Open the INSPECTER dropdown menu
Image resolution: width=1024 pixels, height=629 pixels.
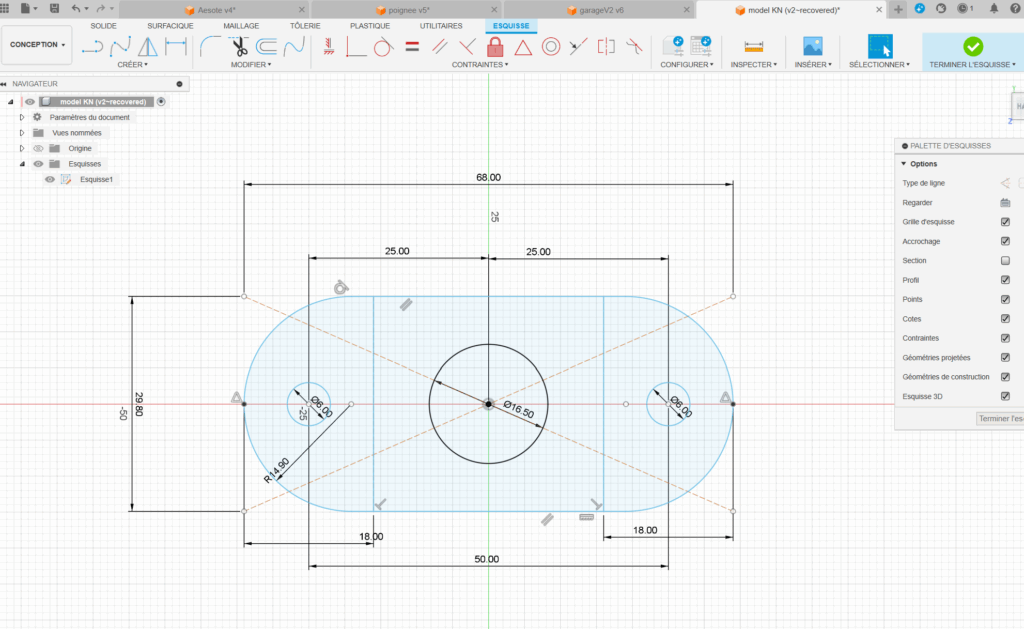click(754, 65)
